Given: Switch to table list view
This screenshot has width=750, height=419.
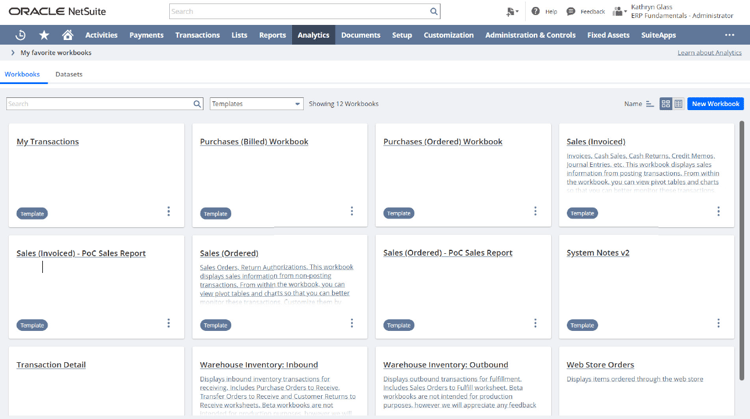Looking at the screenshot, I should point(678,104).
